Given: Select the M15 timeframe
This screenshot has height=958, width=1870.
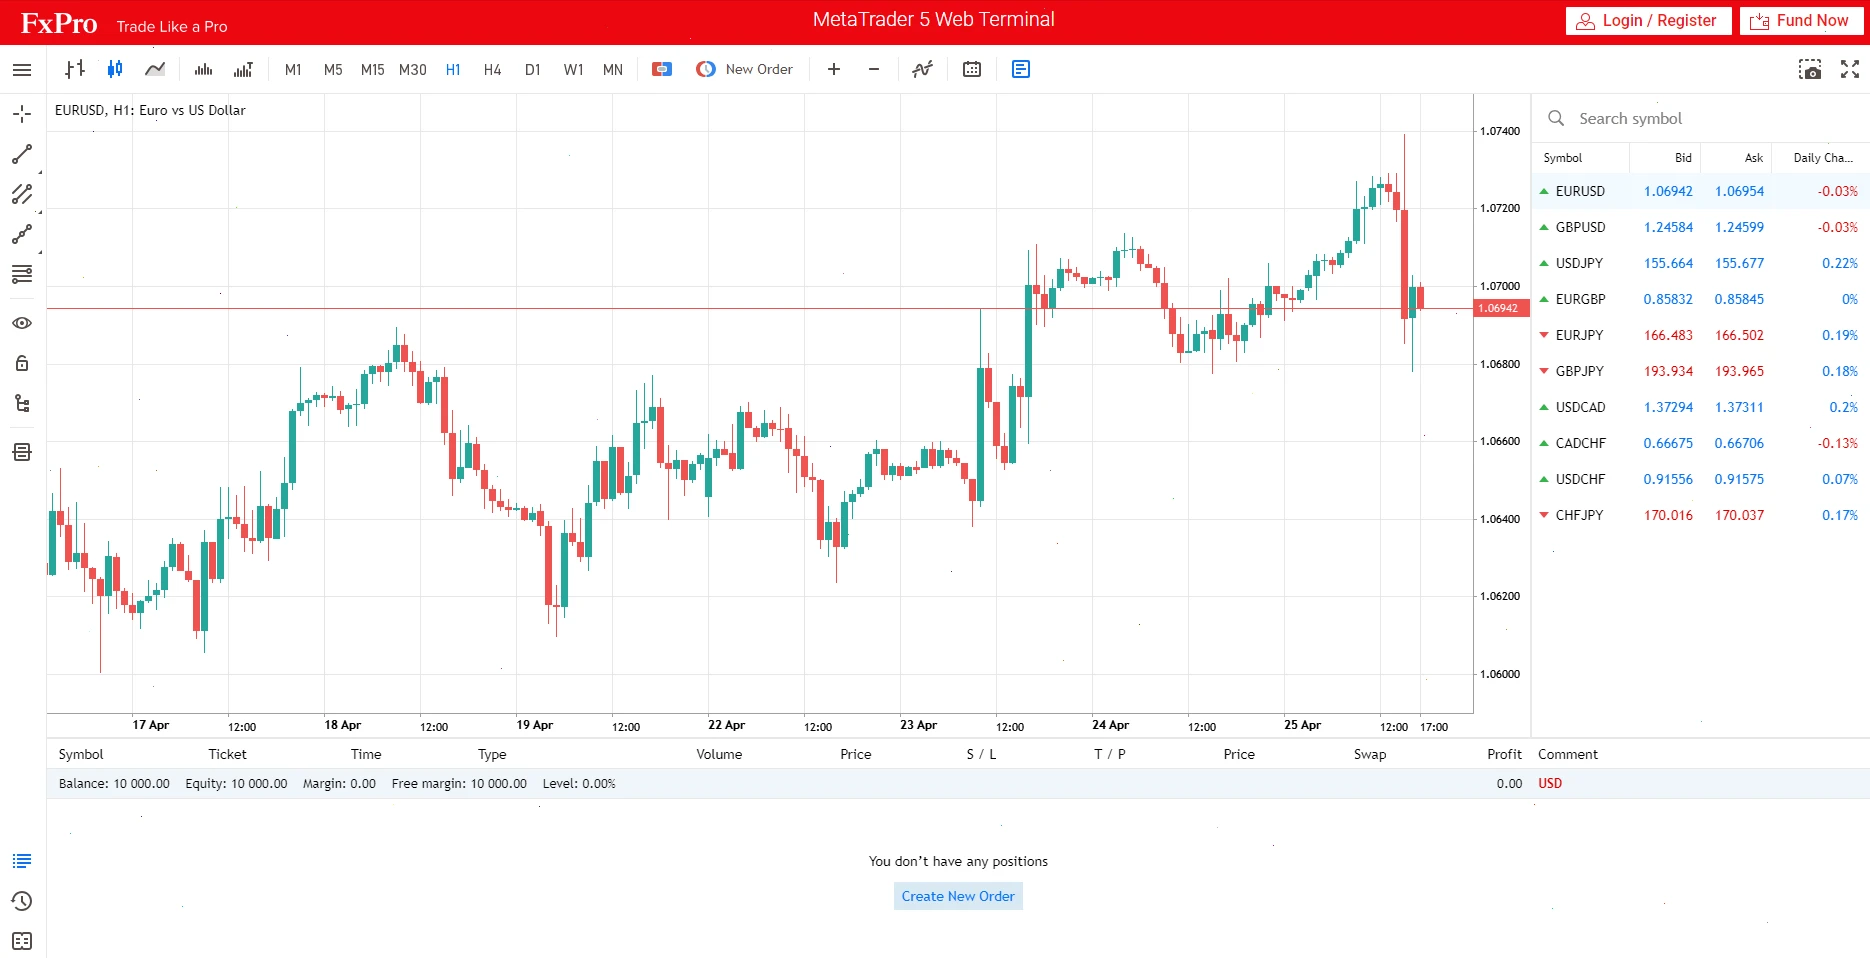Looking at the screenshot, I should pos(372,69).
